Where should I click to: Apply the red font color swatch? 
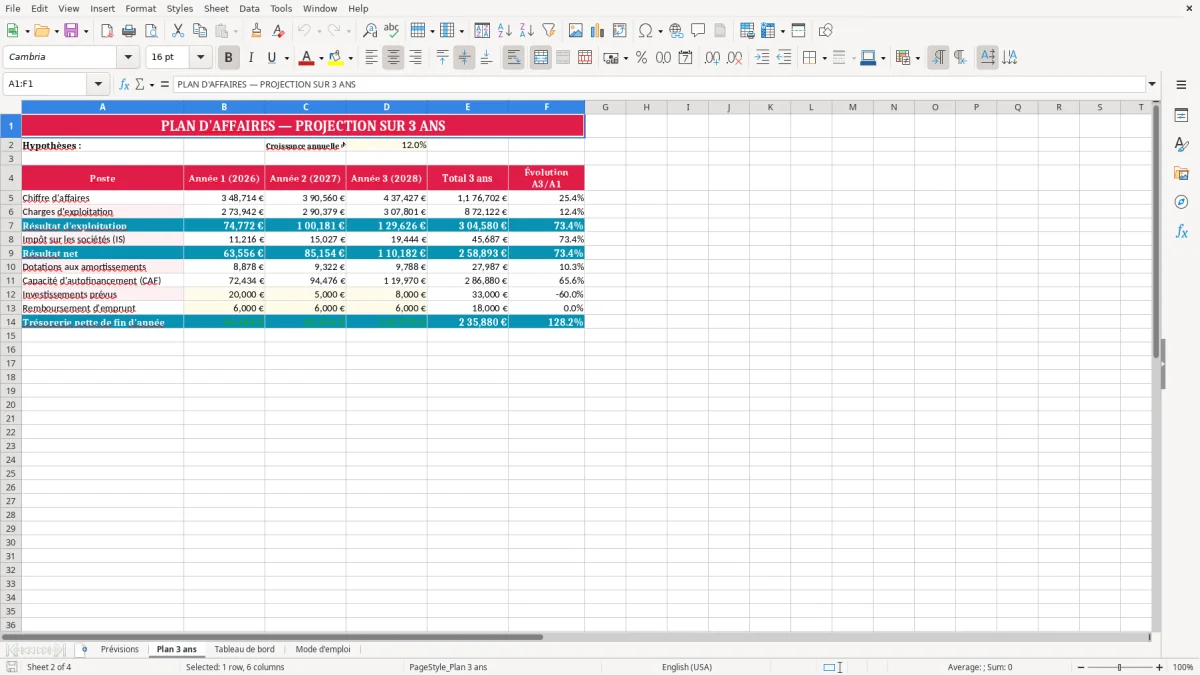coord(307,58)
